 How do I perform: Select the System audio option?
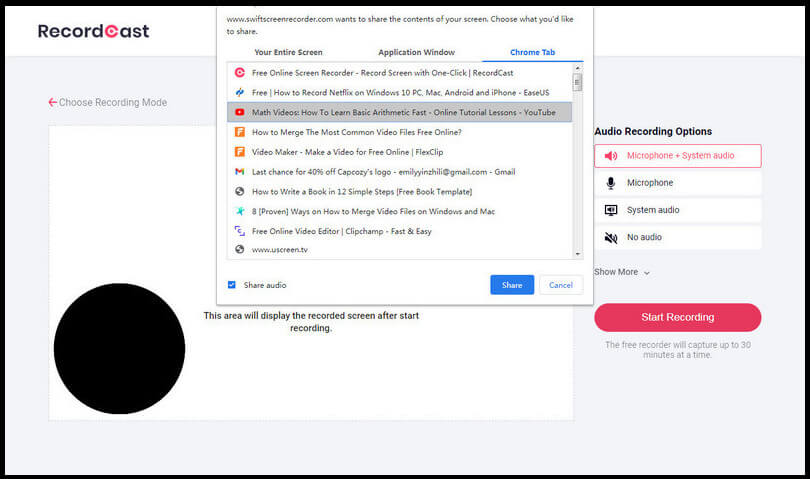click(677, 210)
